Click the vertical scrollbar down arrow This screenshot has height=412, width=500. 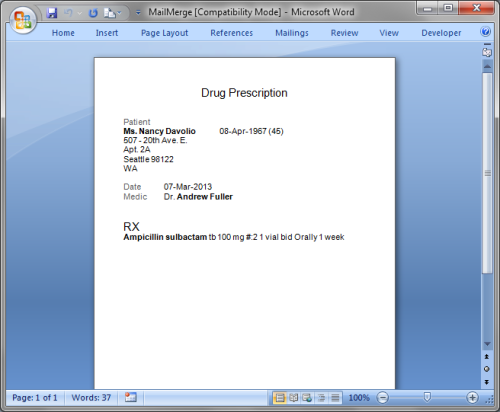click(487, 344)
